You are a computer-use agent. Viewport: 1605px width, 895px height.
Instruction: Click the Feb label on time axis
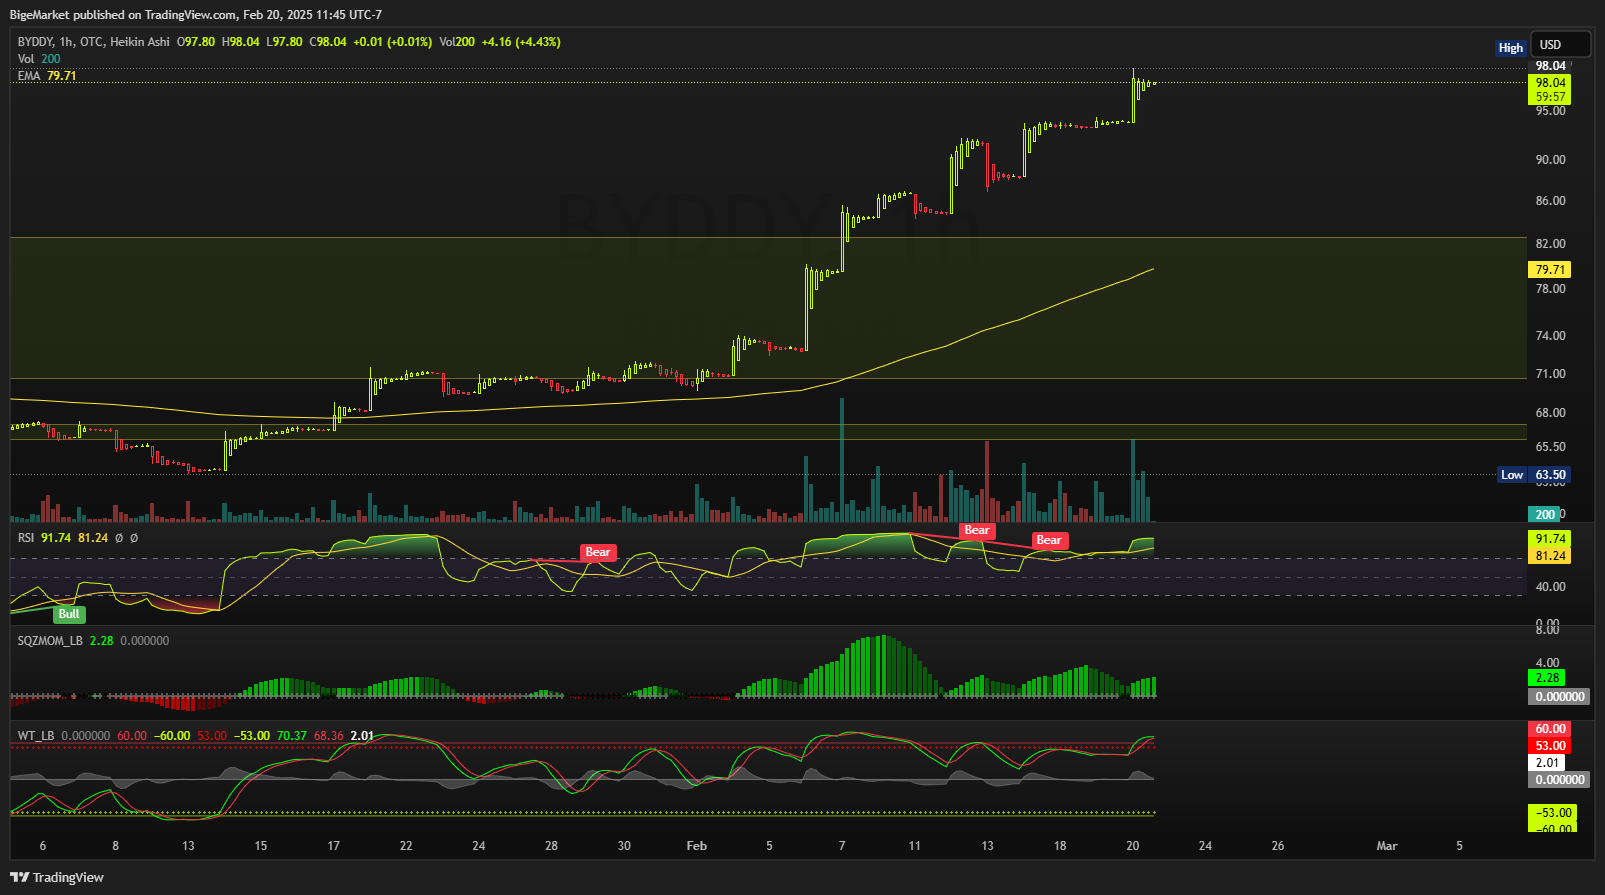[697, 846]
